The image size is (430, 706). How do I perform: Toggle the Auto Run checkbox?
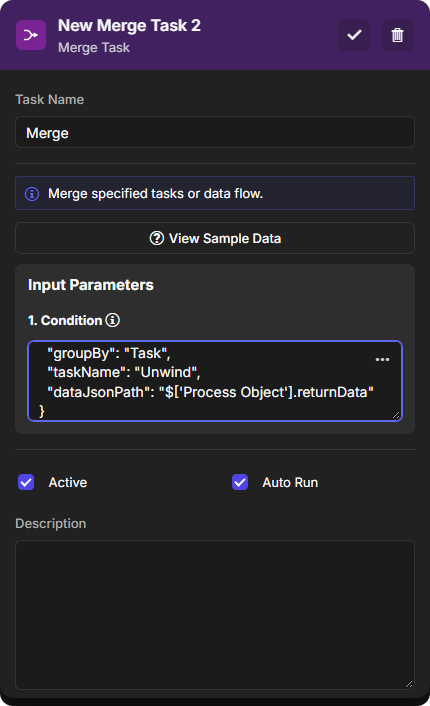[240, 482]
